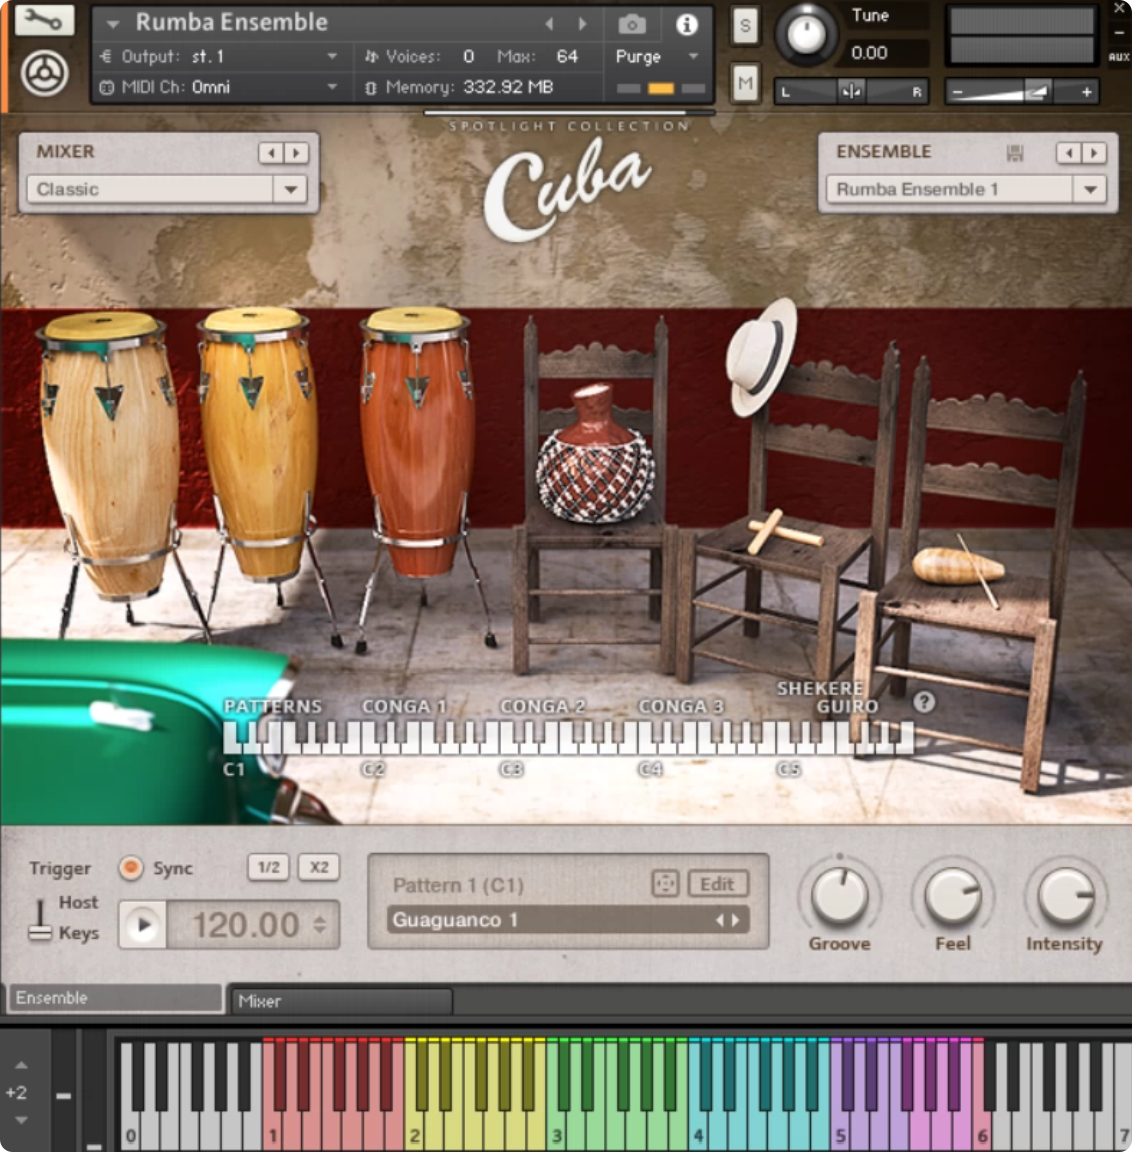This screenshot has height=1152, width=1132.
Task: Open the MIDI Ch Omni dropdown
Action: click(219, 87)
